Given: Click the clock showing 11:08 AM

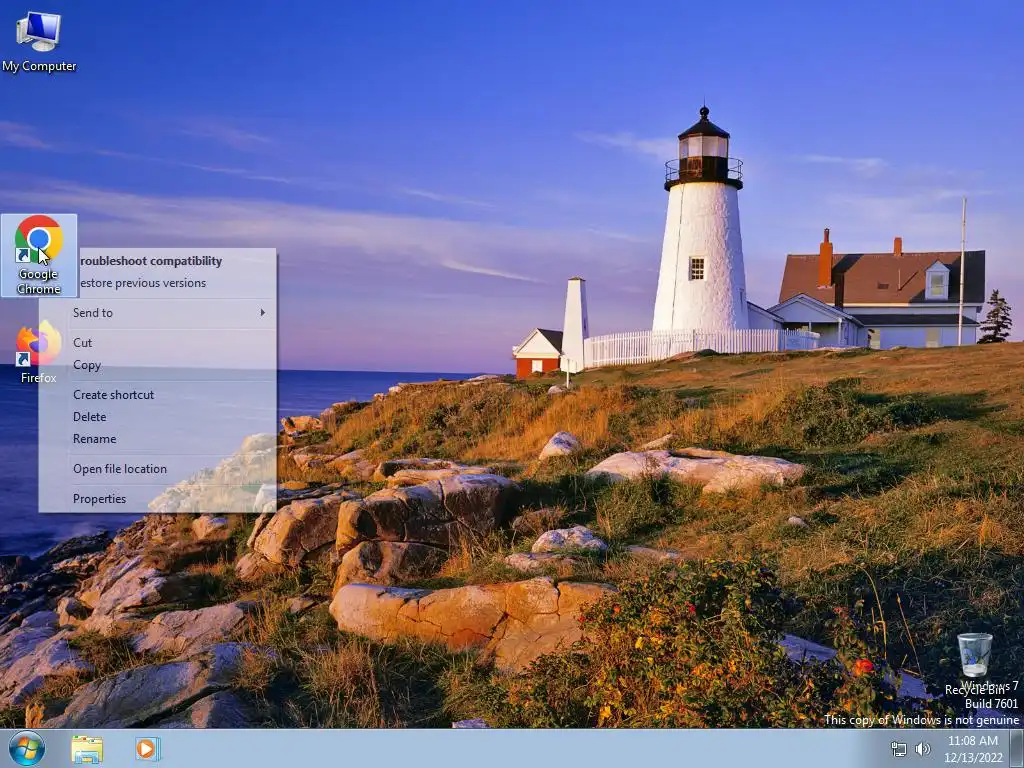Looking at the screenshot, I should pos(972,749).
